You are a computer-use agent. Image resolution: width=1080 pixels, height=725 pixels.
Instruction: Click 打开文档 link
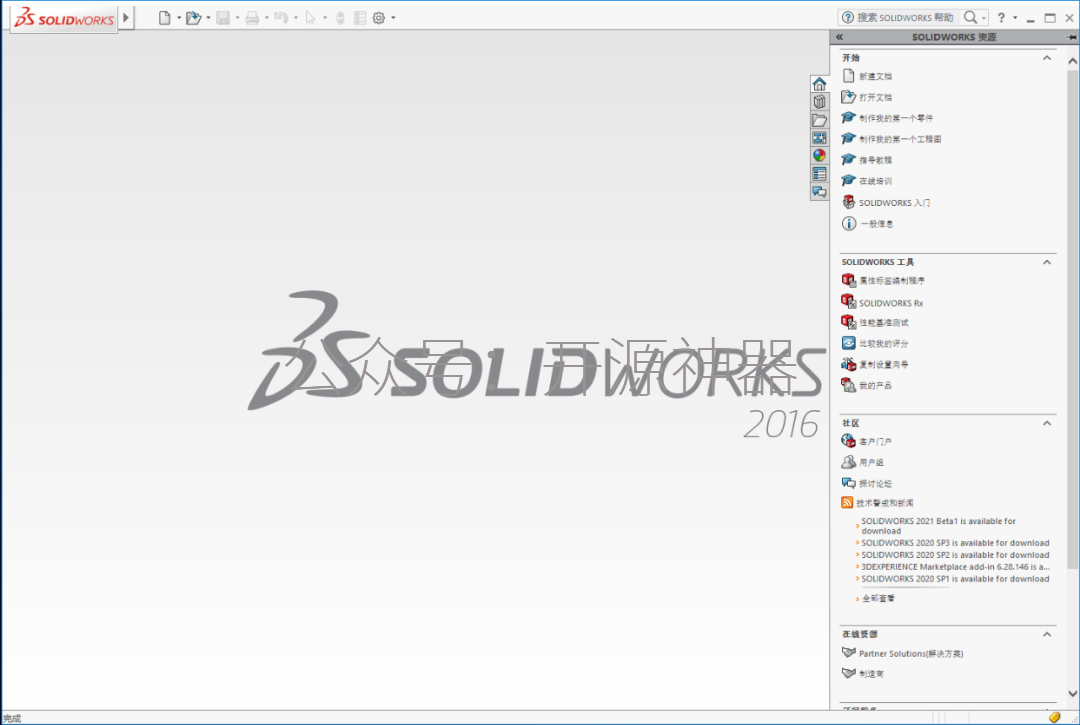[x=875, y=97]
